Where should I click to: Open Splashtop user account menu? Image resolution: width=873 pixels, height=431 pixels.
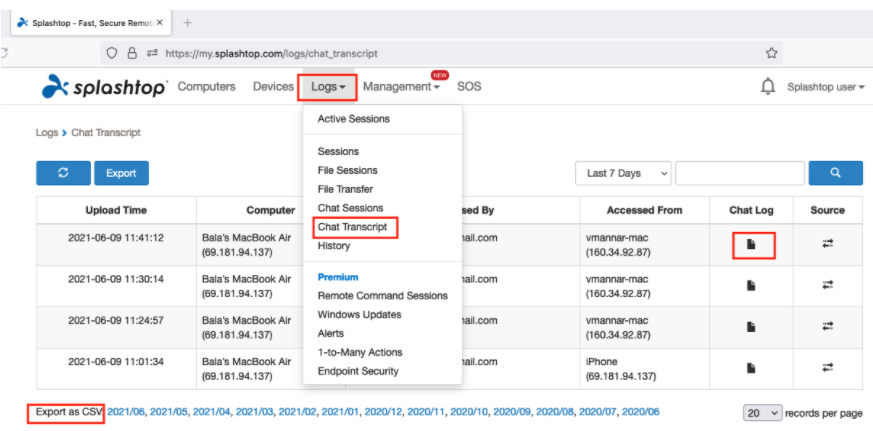pos(826,87)
